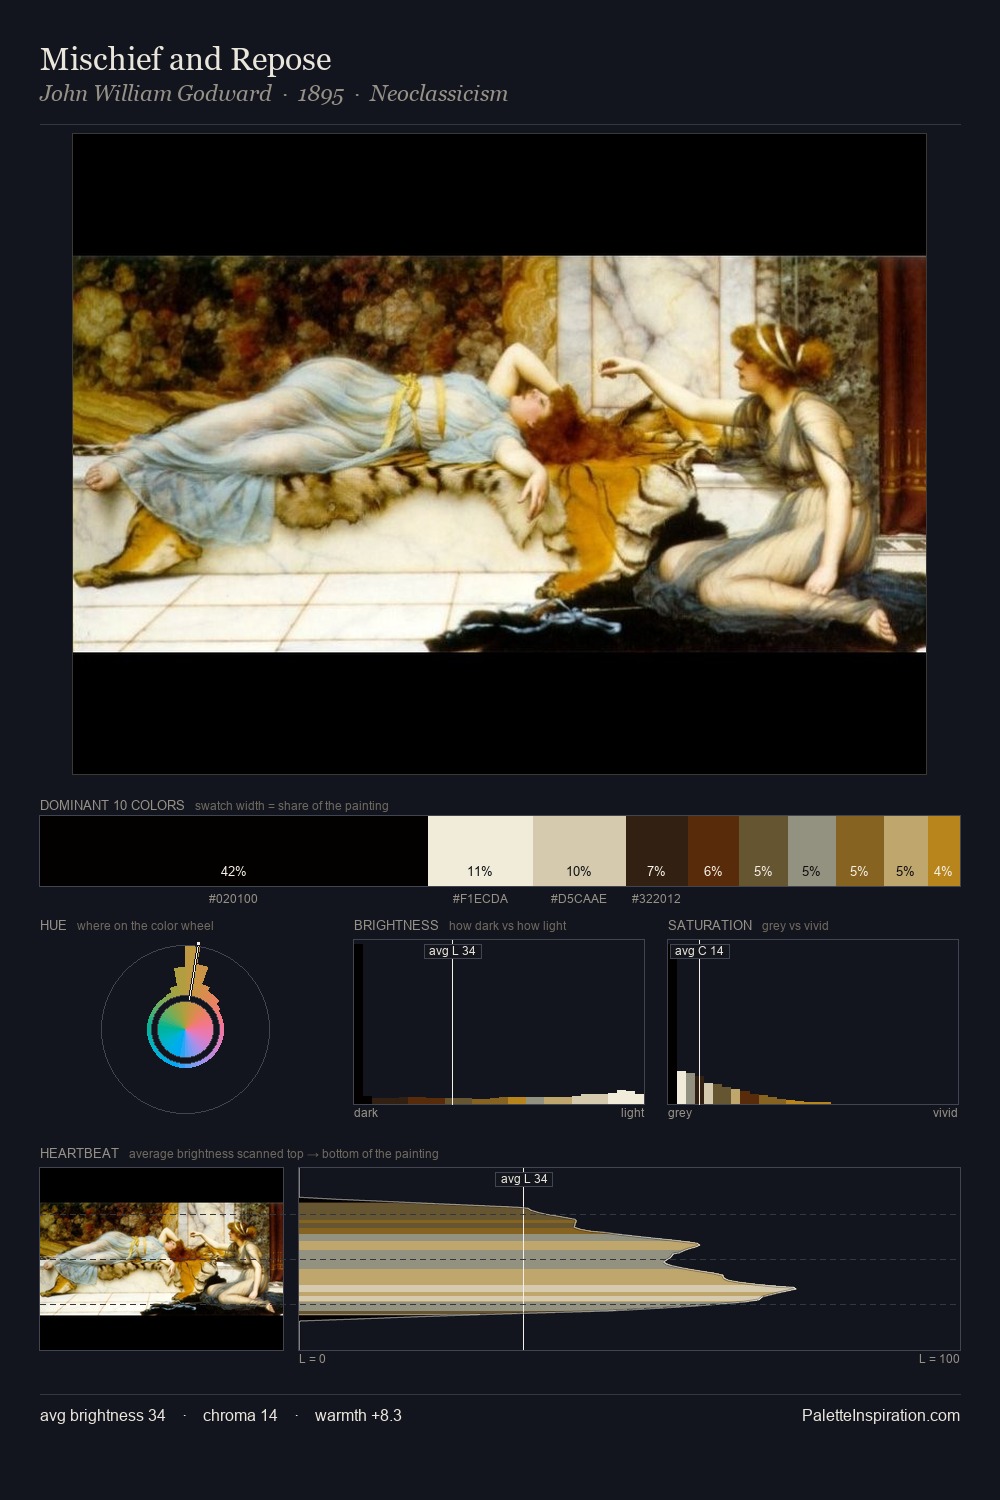The width and height of the screenshot is (1000, 1500).
Task: Select the rust brown 6% swatch
Action: pyautogui.click(x=713, y=851)
